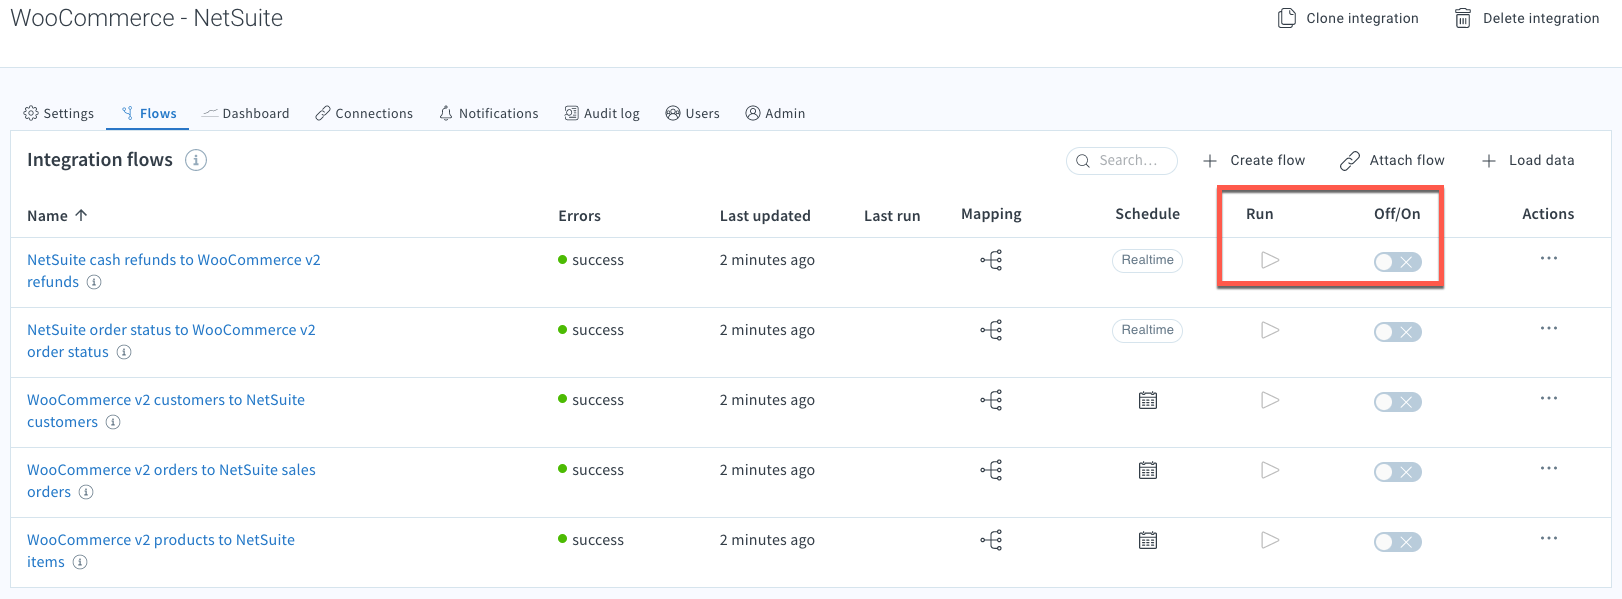Show info icon for WooCommerce v2 orders flow

pyautogui.click(x=86, y=492)
